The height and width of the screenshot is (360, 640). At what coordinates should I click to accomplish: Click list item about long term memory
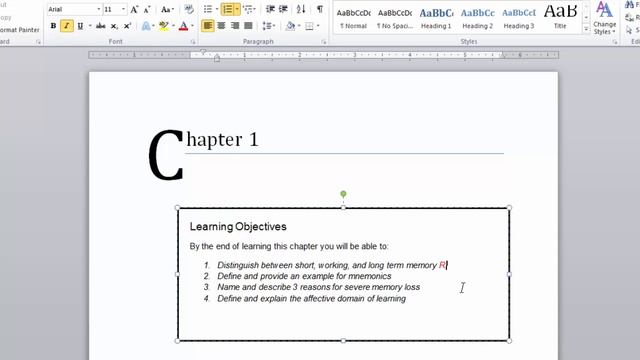tap(327, 265)
